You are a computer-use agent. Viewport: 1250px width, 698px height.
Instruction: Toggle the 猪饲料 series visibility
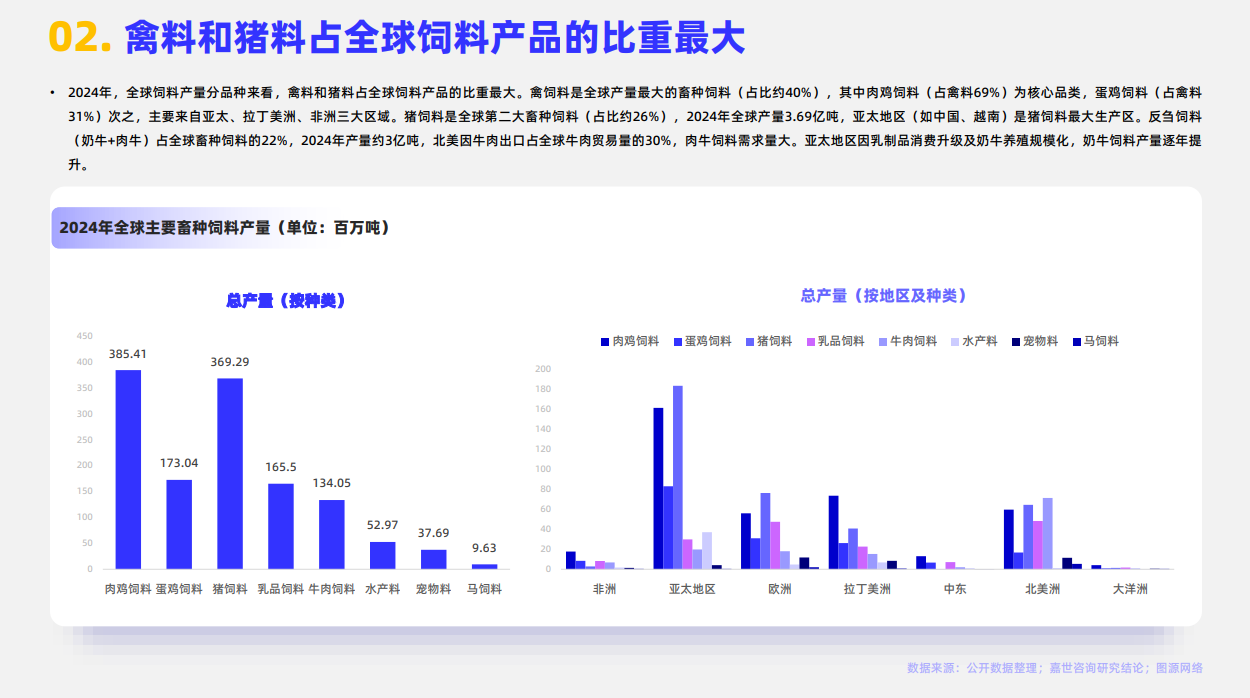(766, 341)
